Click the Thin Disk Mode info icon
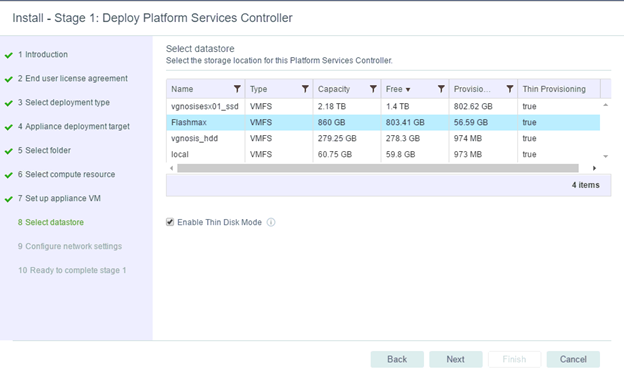 (271, 222)
